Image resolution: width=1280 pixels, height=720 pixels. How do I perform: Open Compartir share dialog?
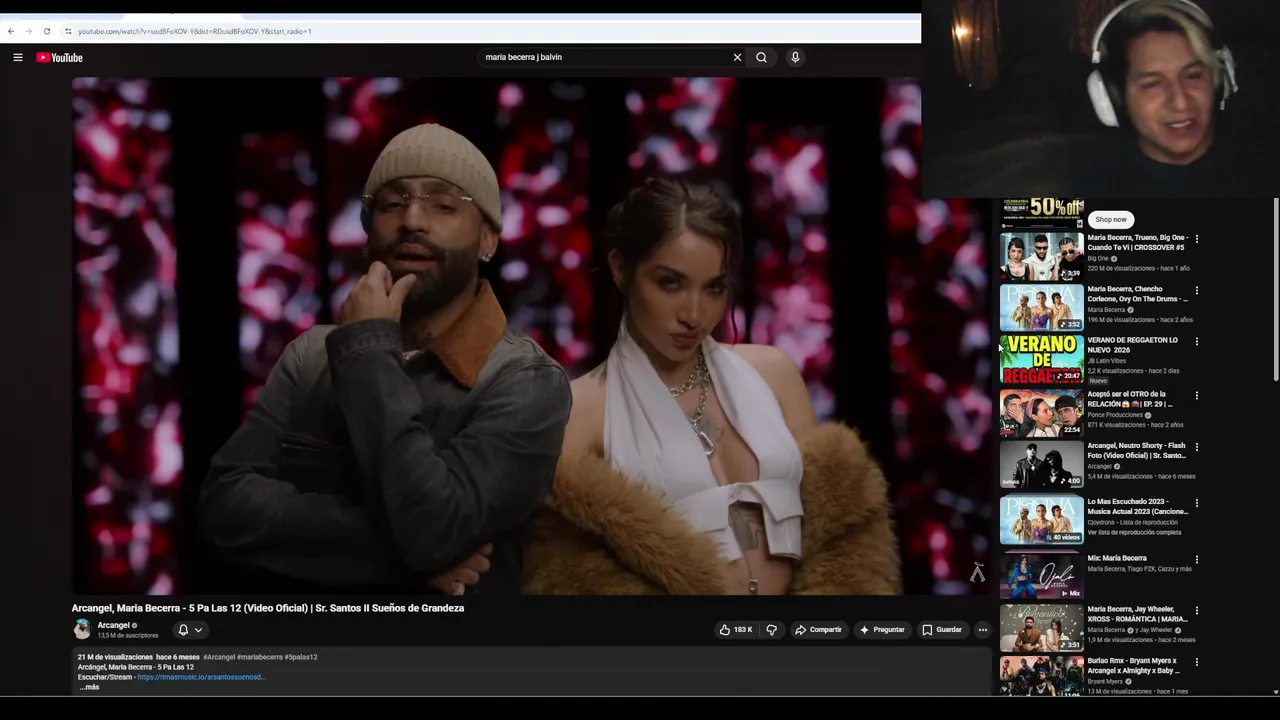pos(818,630)
